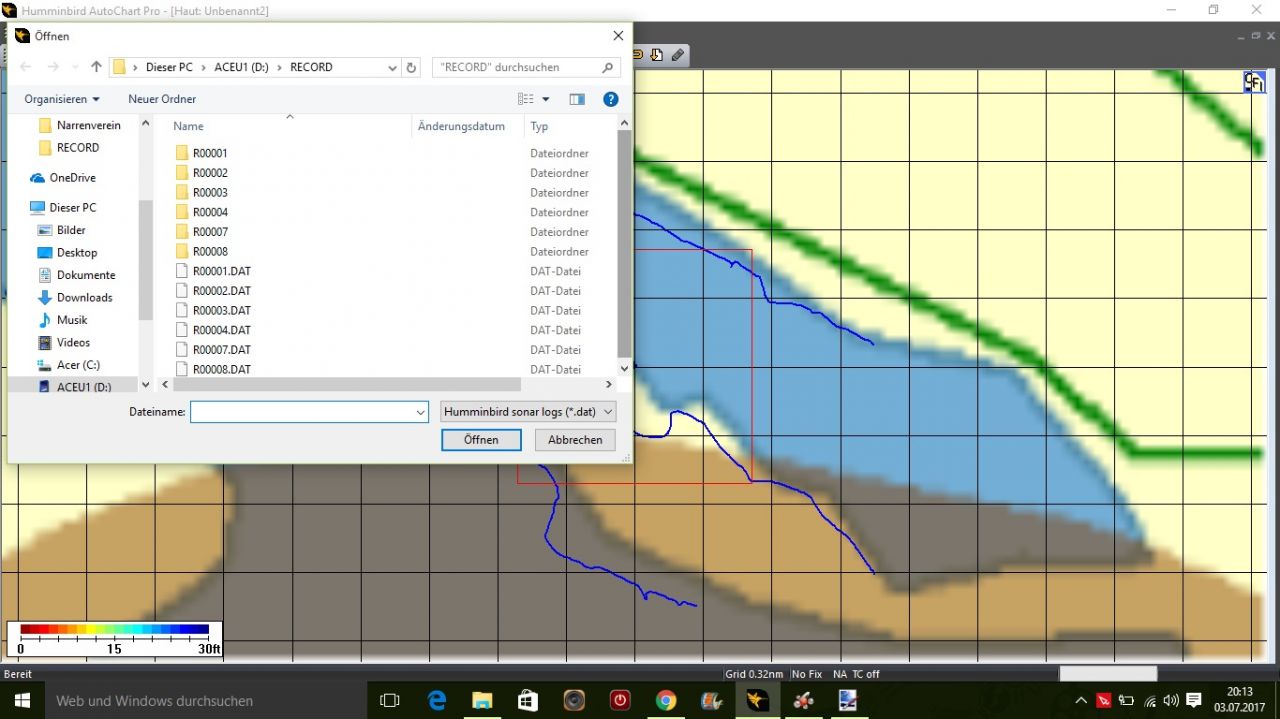Go up one folder level arrow
Viewport: 1280px width, 719px height.
pos(96,67)
